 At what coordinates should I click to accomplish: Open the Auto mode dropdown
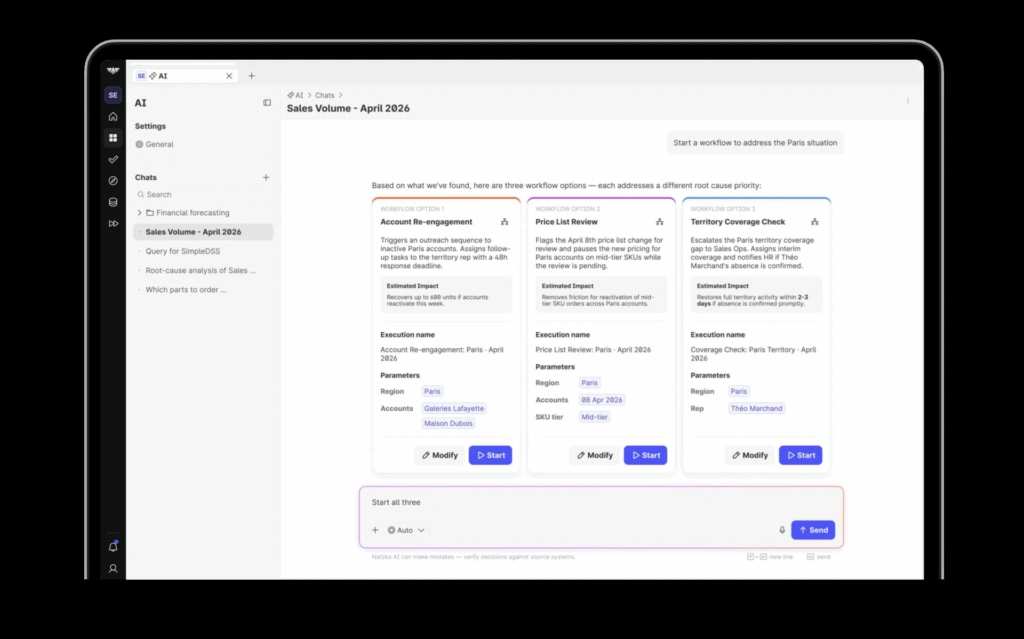(x=406, y=530)
